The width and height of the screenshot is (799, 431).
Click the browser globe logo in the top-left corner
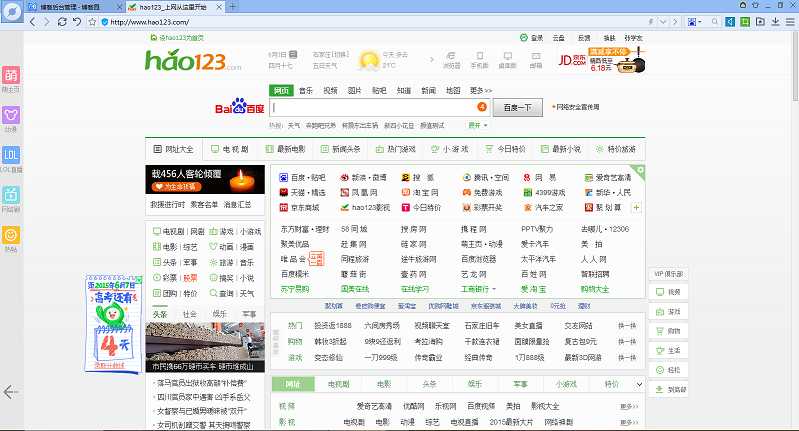(12, 11)
